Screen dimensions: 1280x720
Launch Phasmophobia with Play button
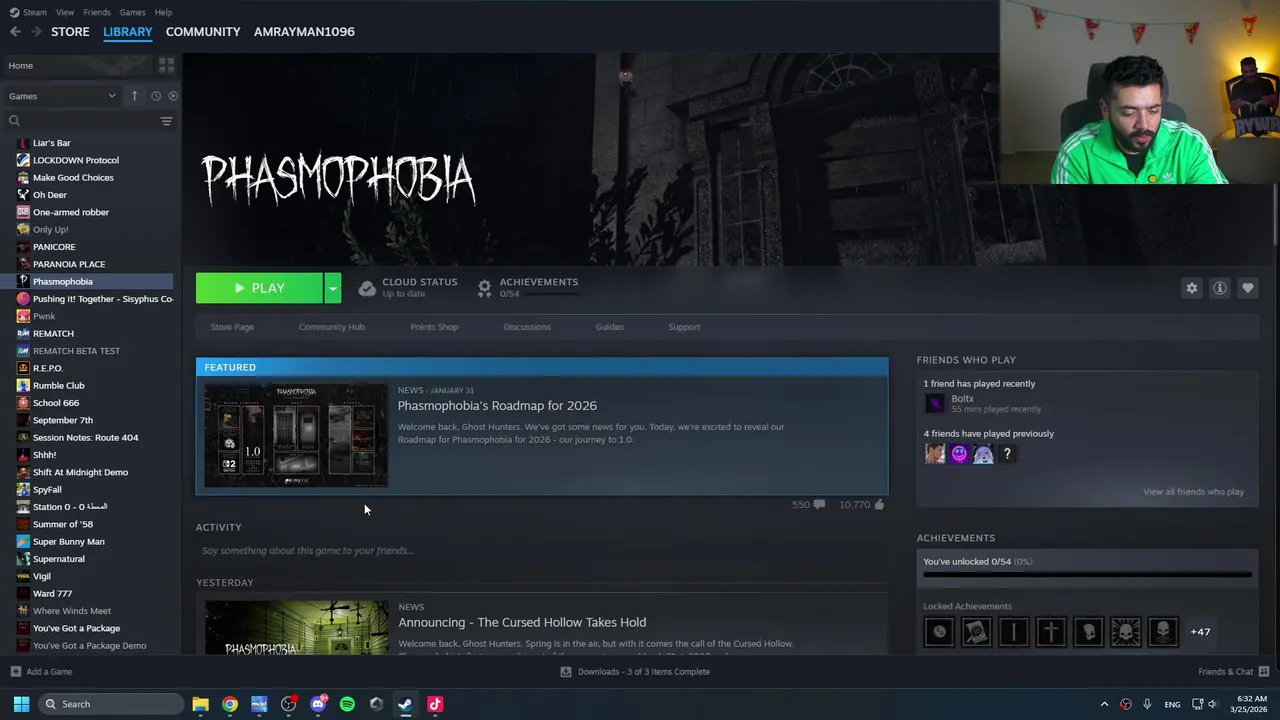(x=259, y=288)
